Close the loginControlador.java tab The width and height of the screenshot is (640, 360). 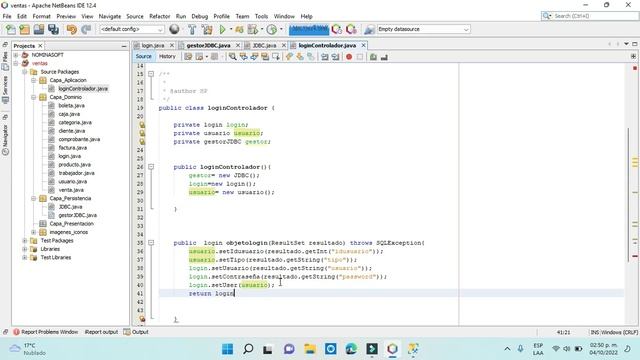coord(363,45)
